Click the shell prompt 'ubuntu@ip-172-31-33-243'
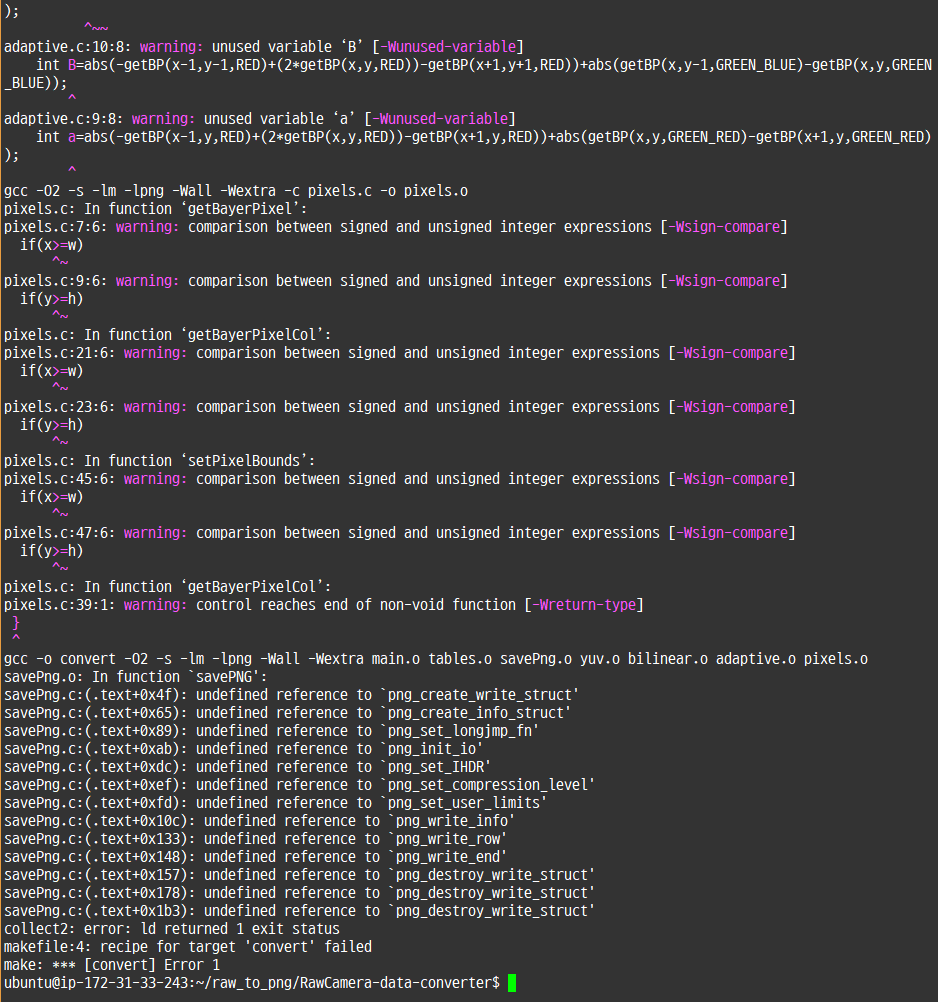The image size is (938, 1002). point(96,983)
